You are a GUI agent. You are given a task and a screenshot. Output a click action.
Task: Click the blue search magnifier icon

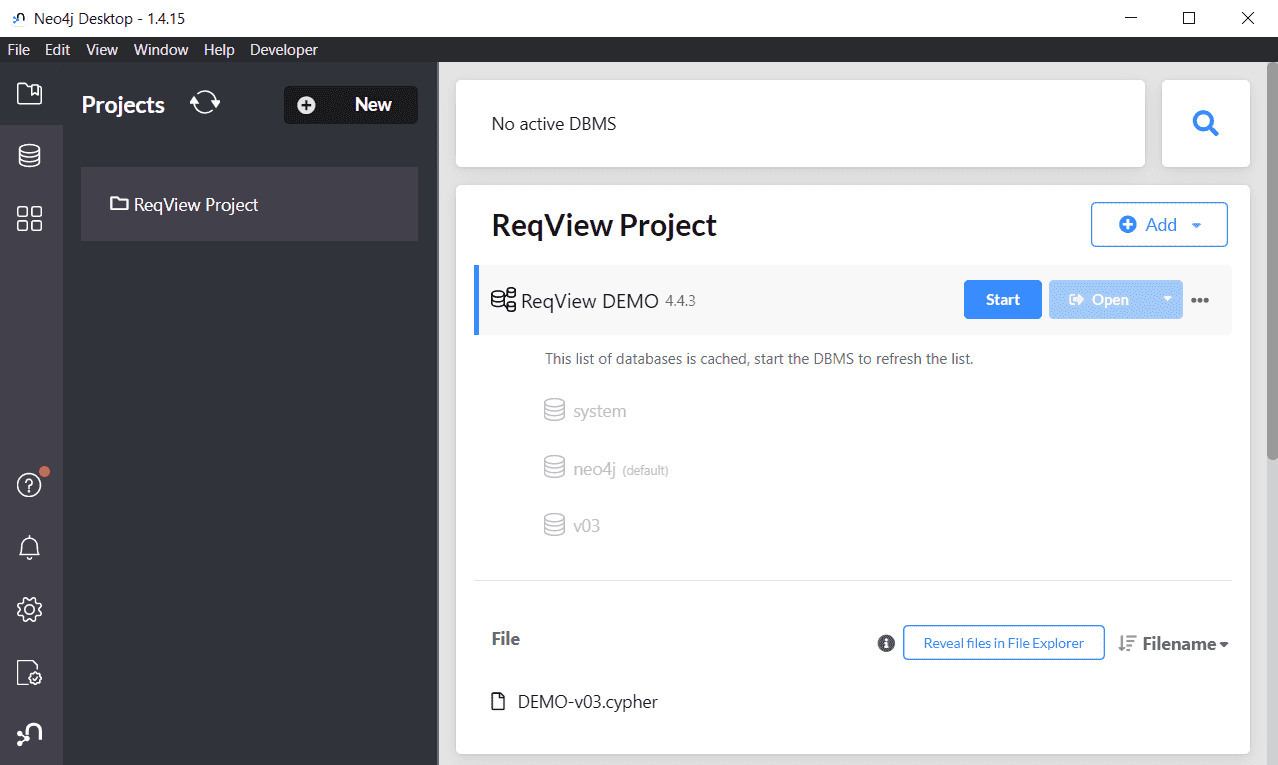tap(1206, 124)
